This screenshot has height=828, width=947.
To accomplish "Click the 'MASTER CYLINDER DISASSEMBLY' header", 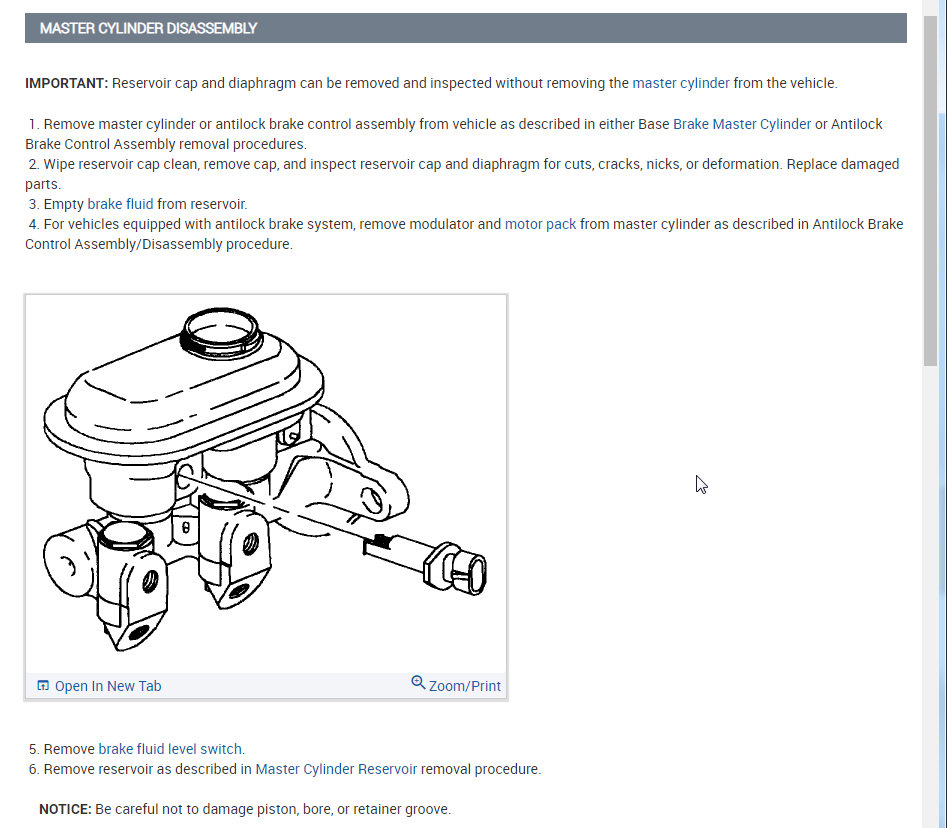I will point(466,28).
